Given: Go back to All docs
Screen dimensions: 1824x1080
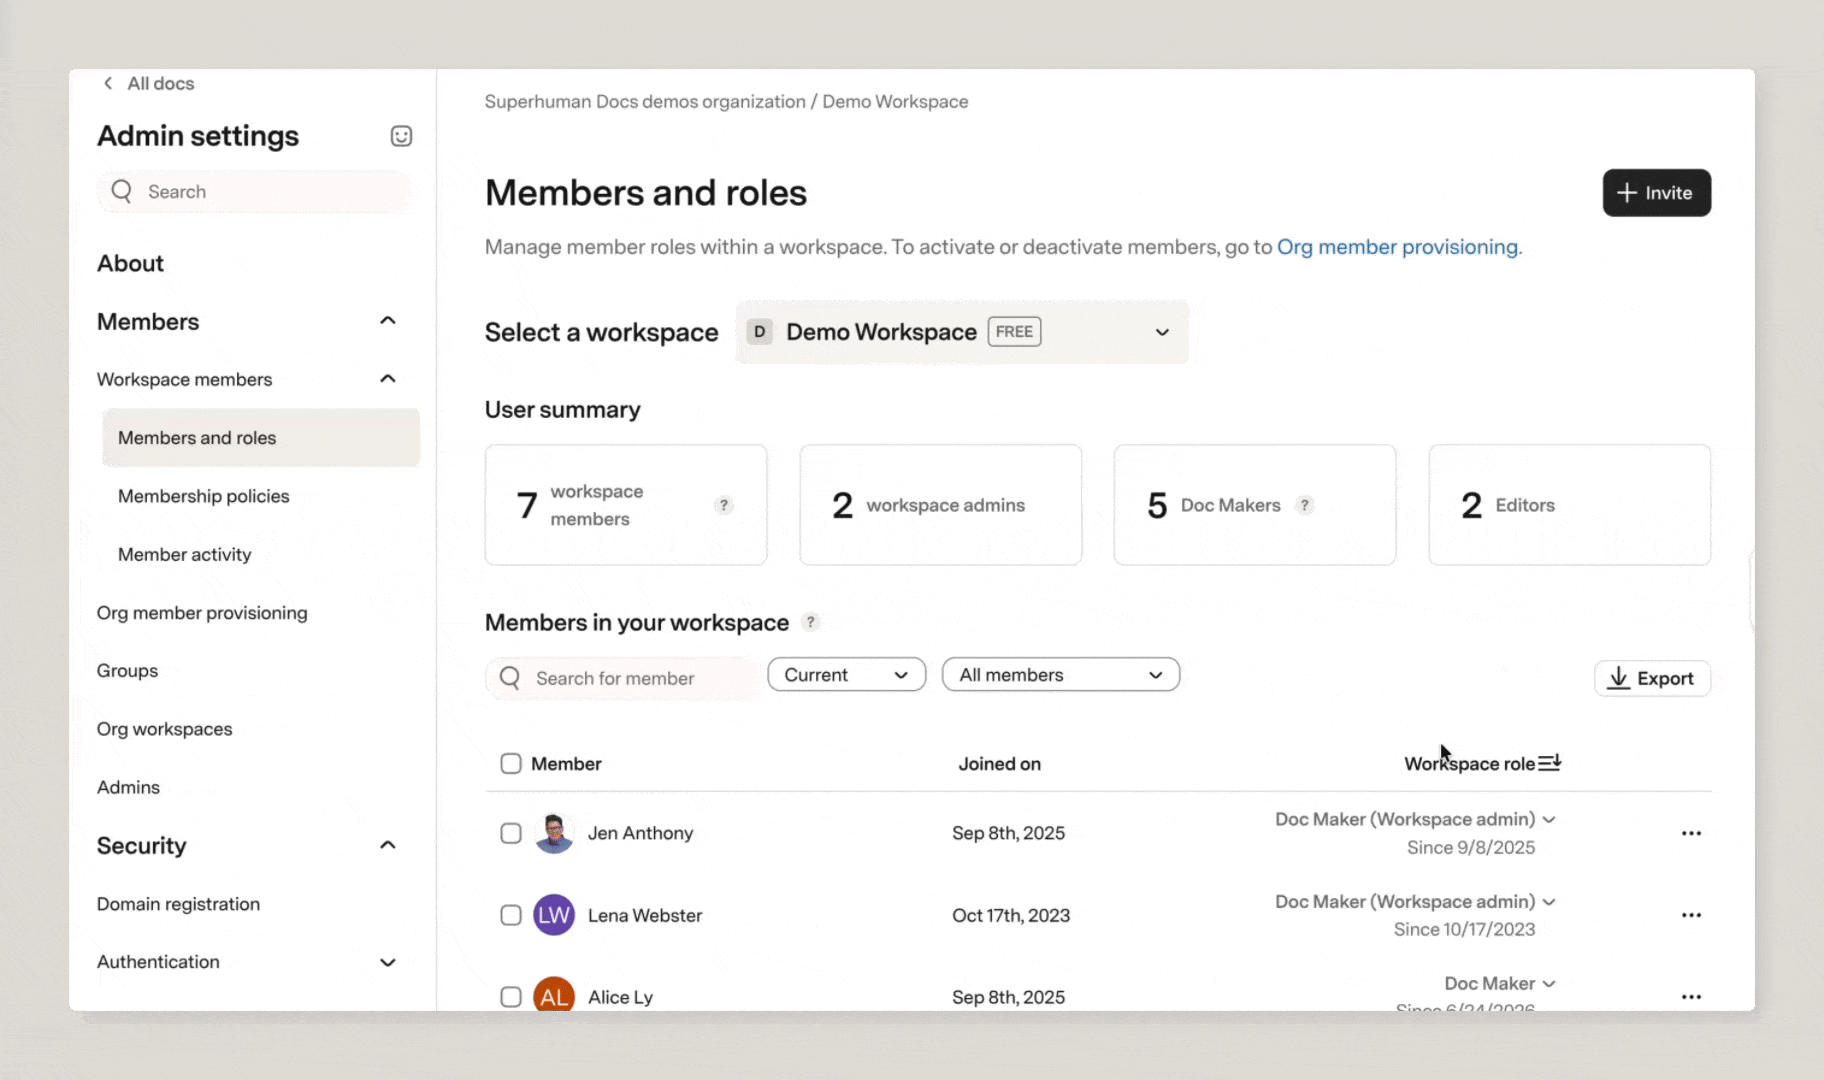Looking at the screenshot, I should 148,83.
